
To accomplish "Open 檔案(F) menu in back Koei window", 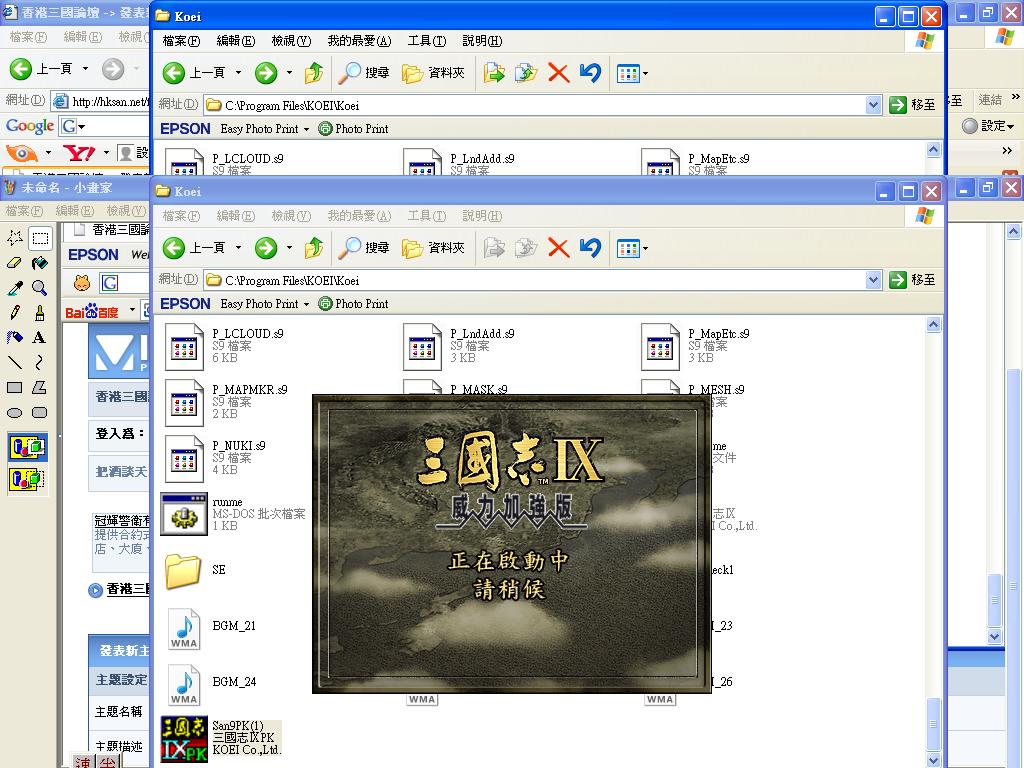I will coord(182,41).
